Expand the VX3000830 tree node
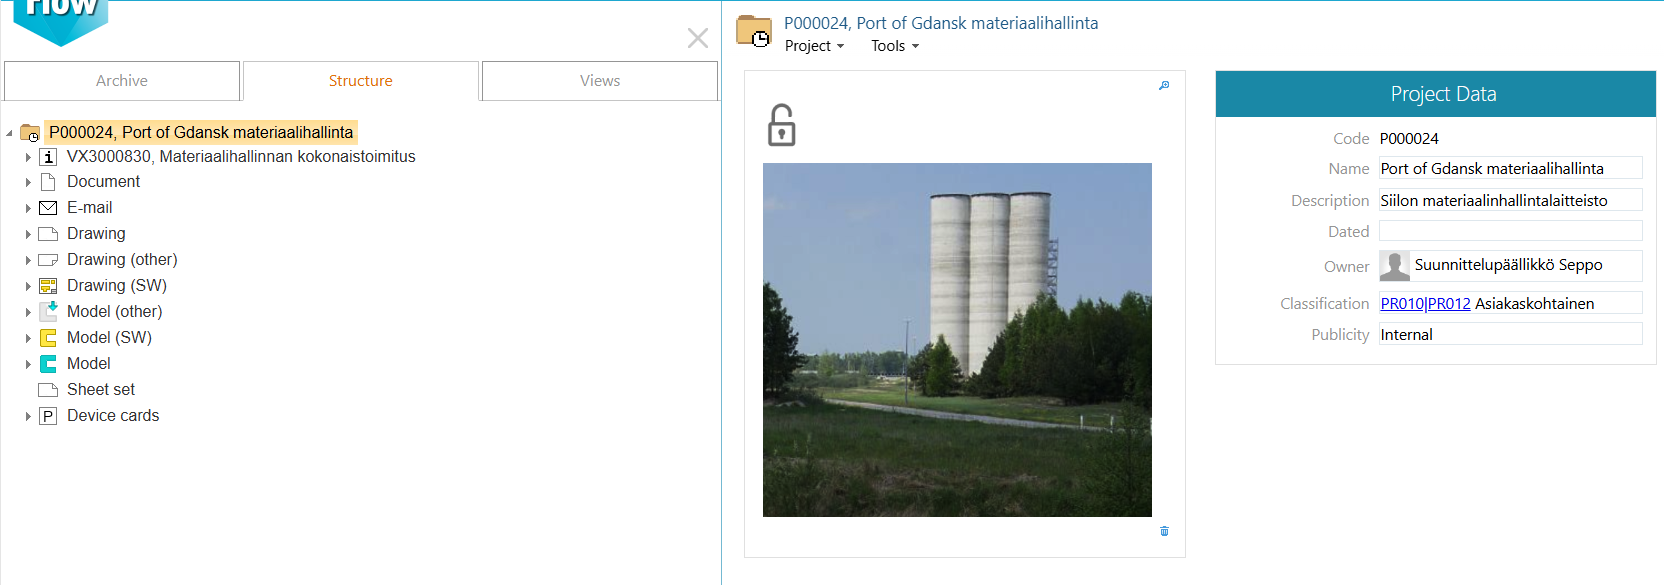The height and width of the screenshot is (585, 1664). point(28,157)
